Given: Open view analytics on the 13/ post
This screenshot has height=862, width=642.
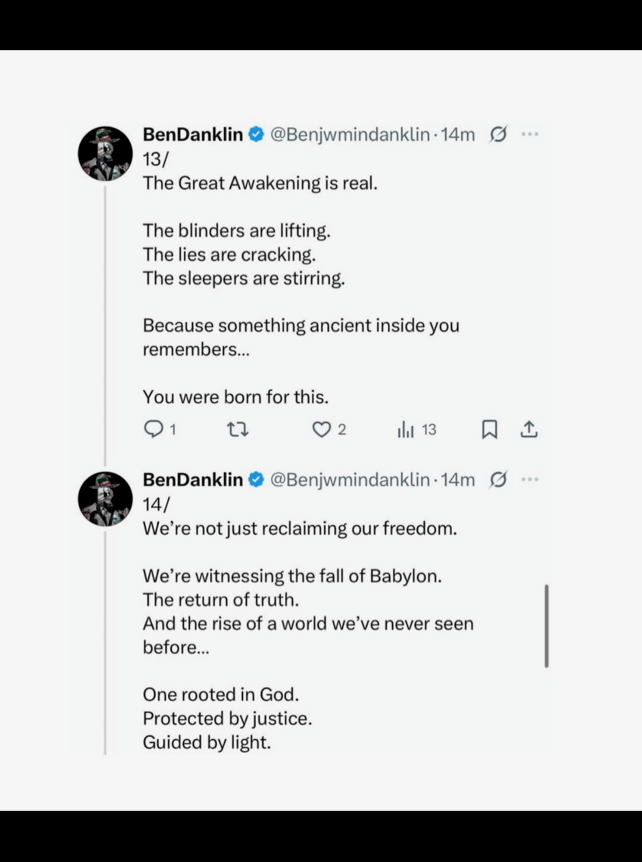Looking at the screenshot, I should tap(406, 430).
